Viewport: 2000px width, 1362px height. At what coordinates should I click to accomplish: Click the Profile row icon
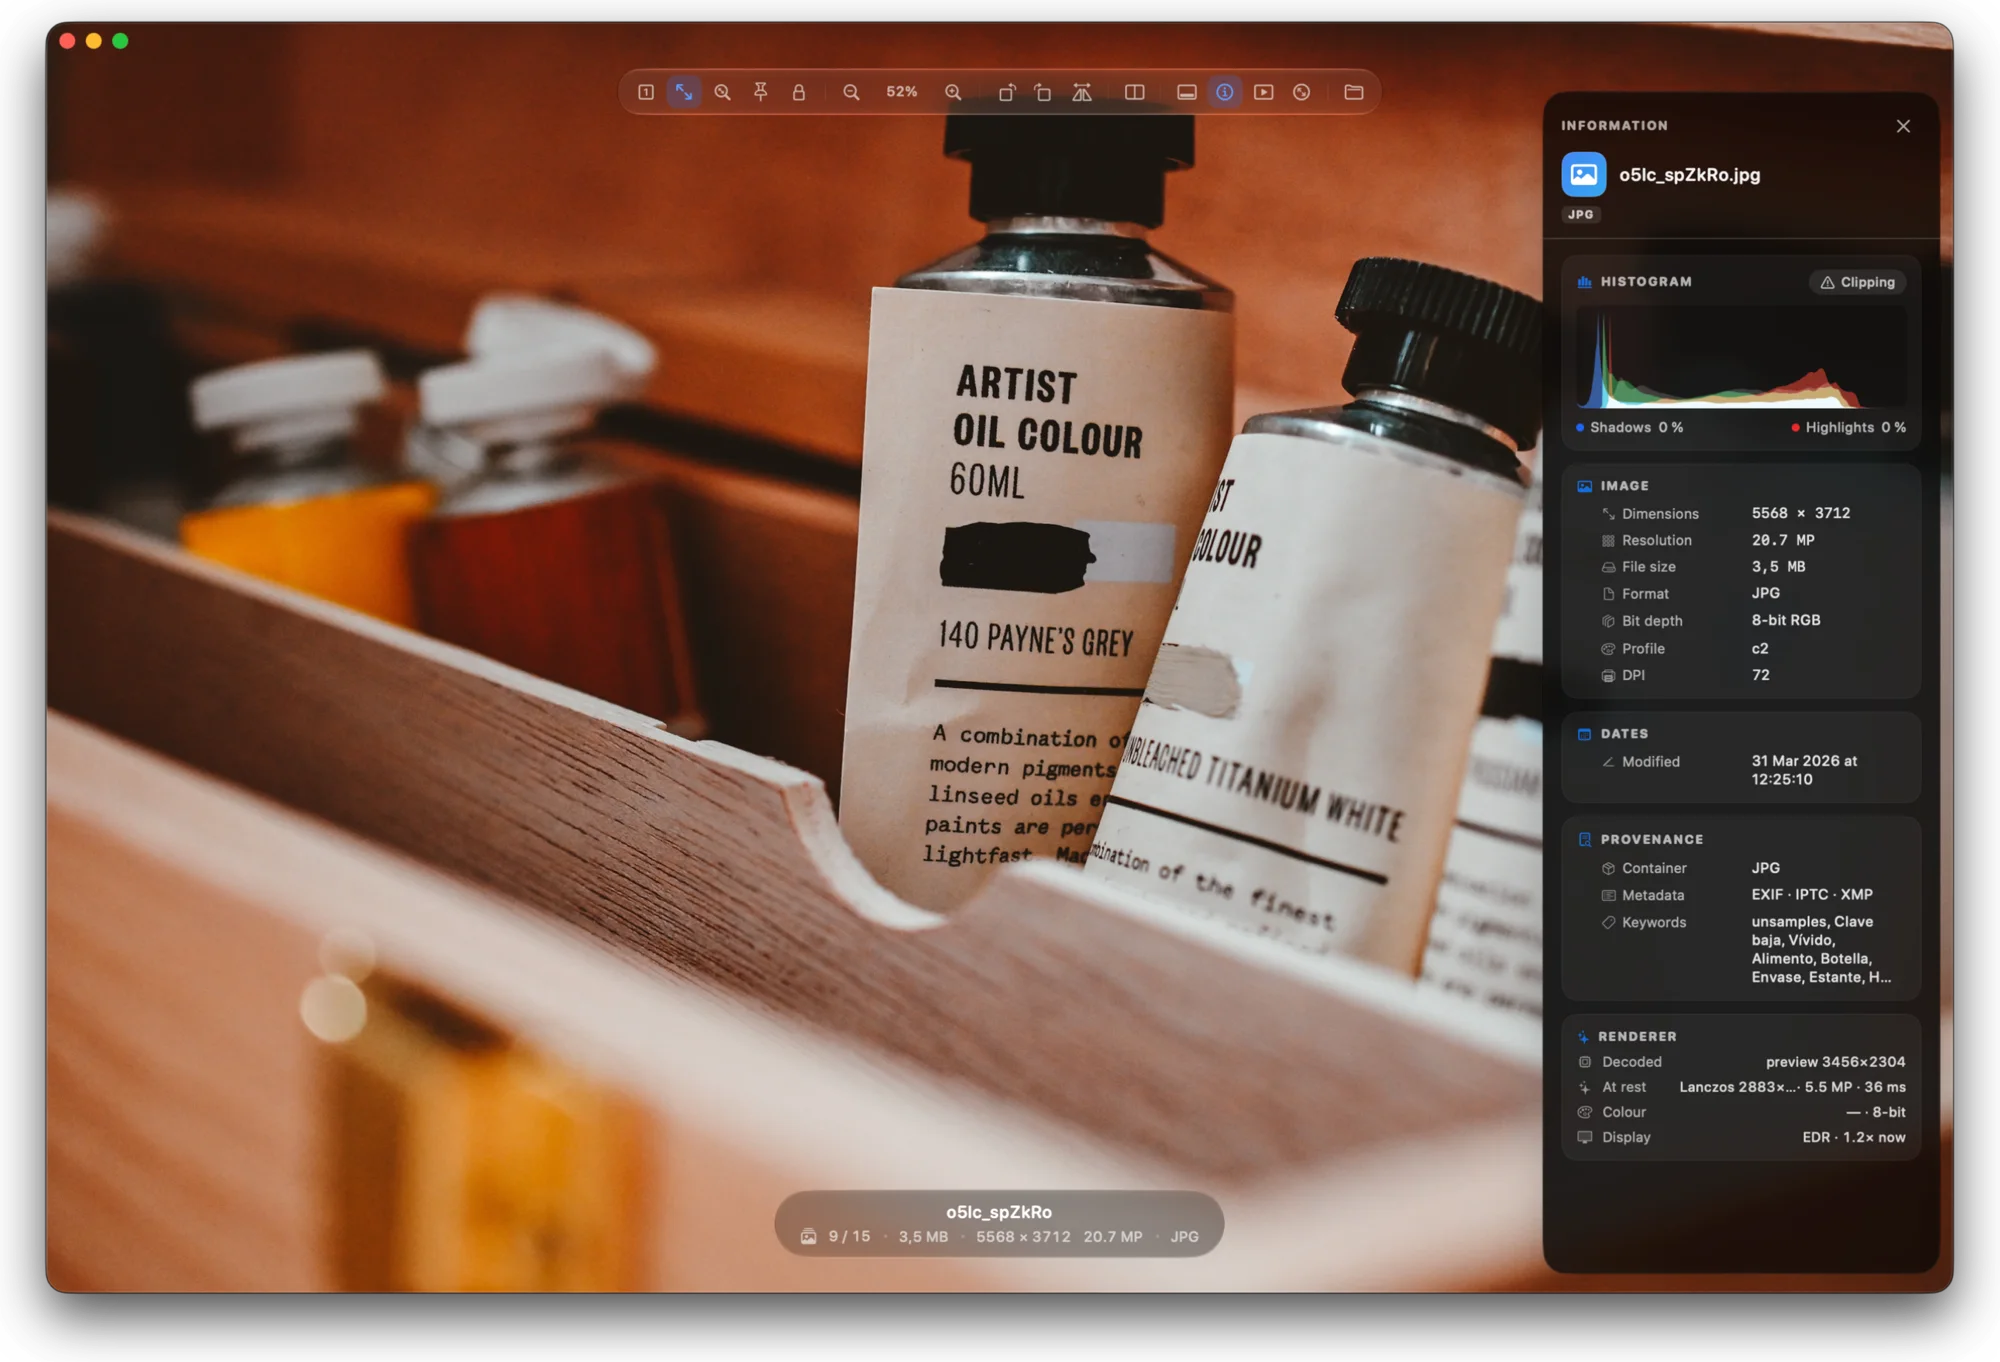(1608, 649)
